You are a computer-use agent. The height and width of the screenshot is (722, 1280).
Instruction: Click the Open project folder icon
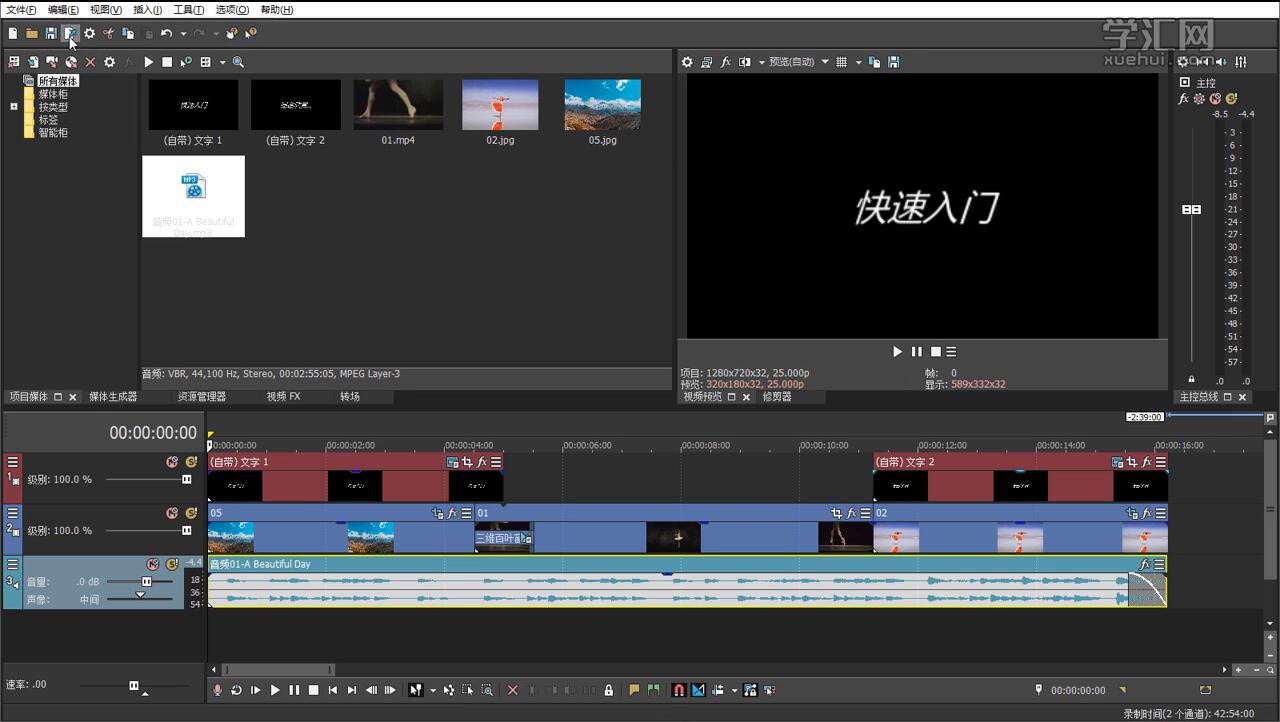tap(32, 33)
